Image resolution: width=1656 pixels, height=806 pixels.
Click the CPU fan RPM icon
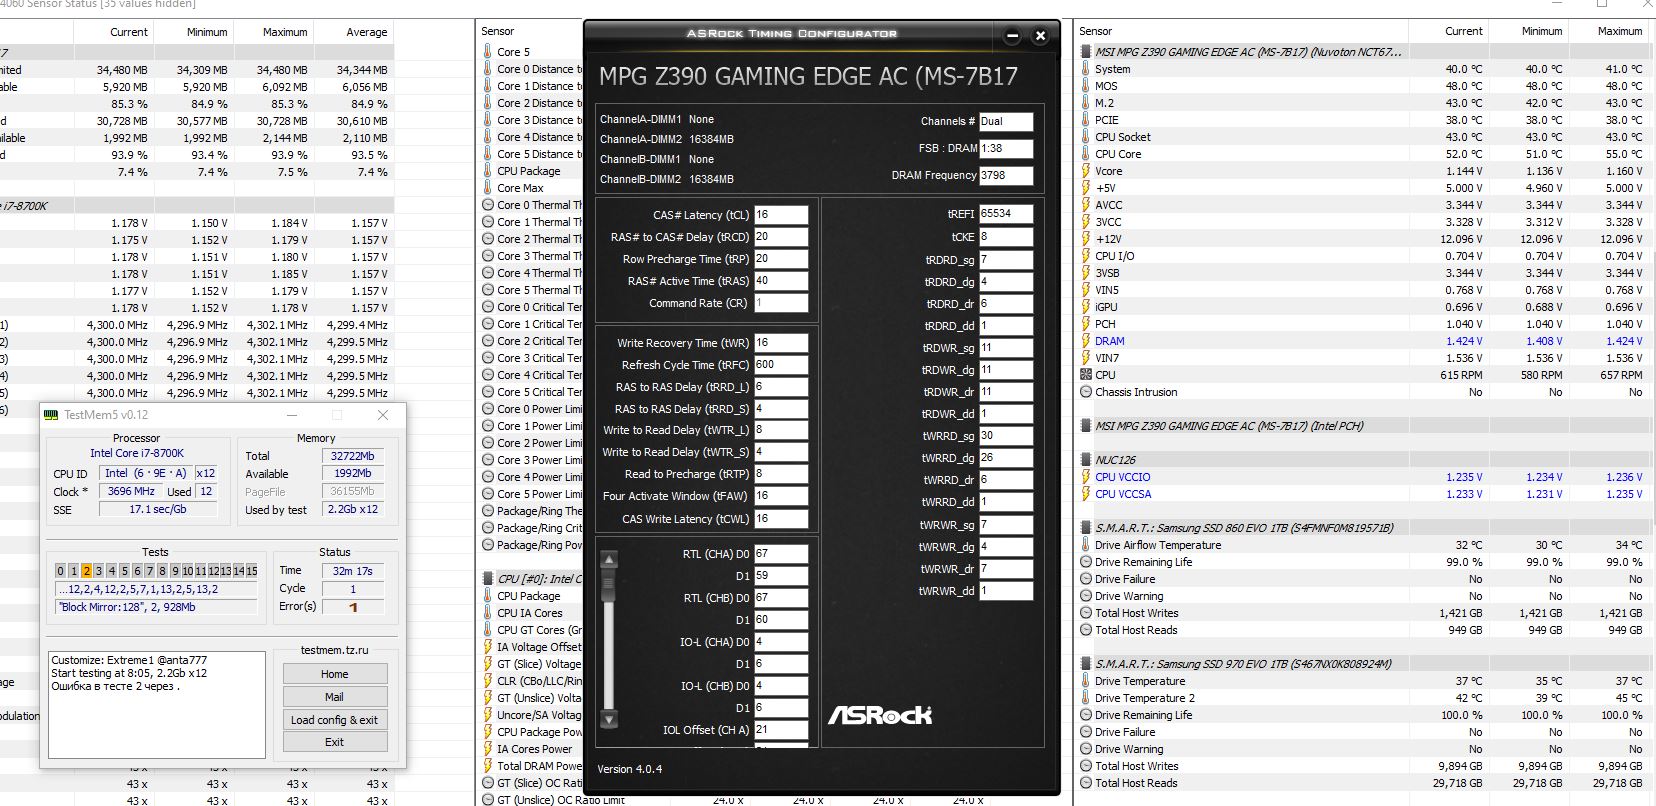coord(1086,375)
